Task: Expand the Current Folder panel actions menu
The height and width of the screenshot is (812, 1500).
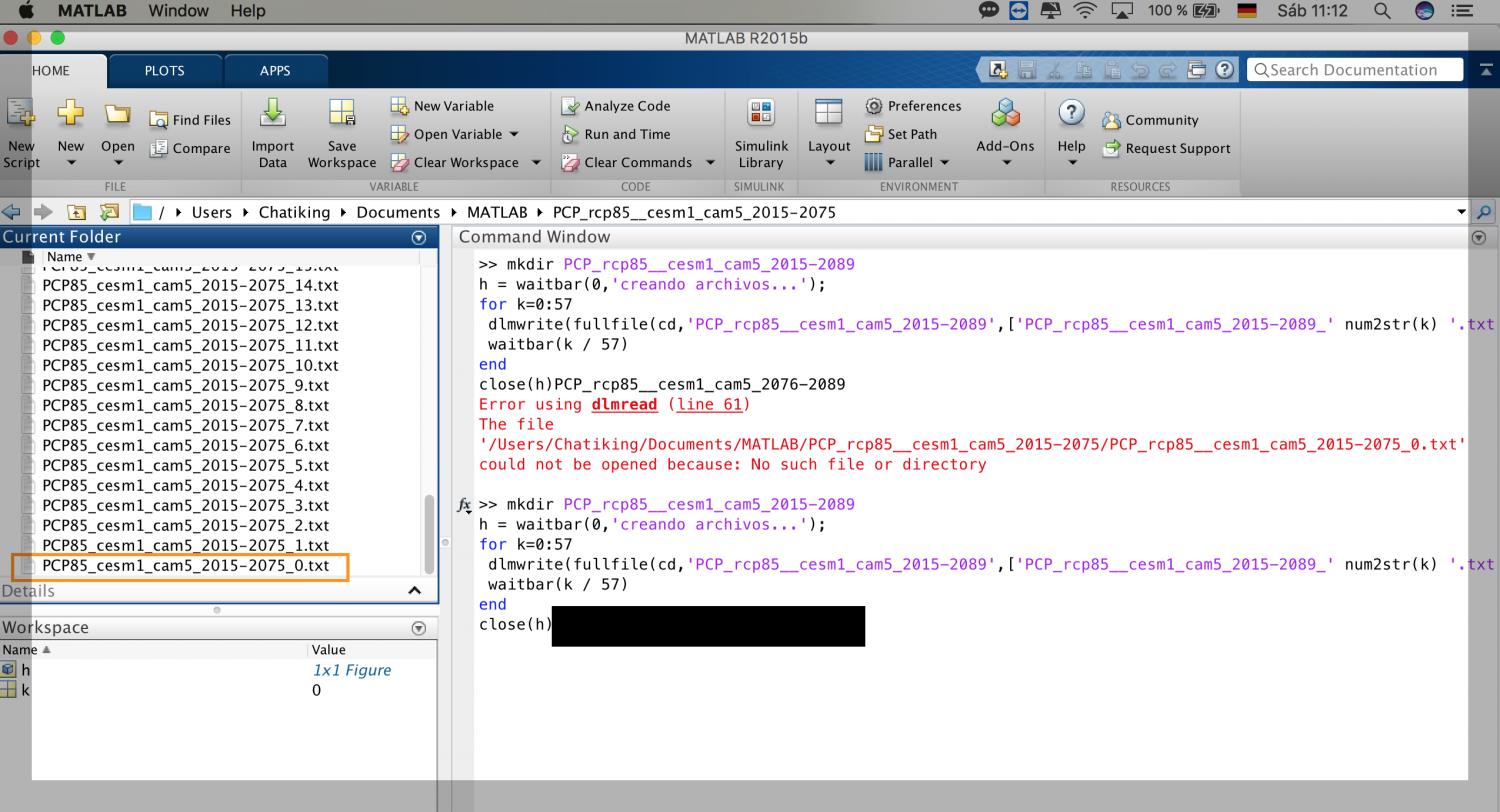Action: point(419,237)
